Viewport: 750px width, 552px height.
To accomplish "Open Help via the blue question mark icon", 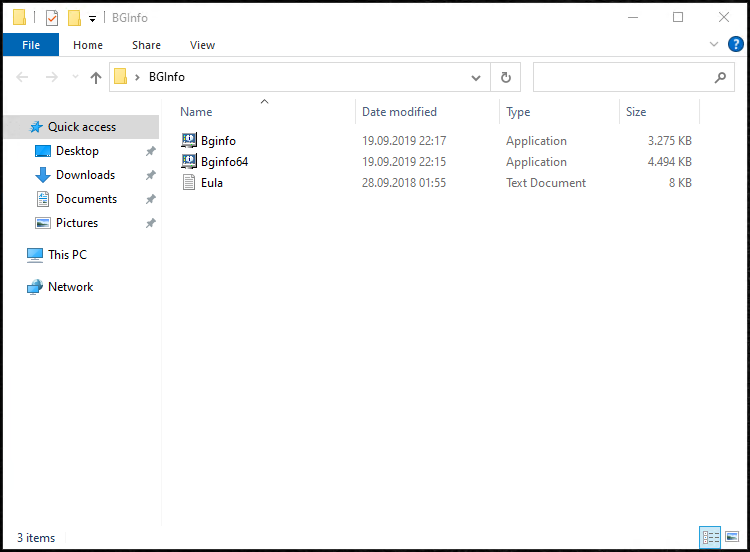I will 735,44.
